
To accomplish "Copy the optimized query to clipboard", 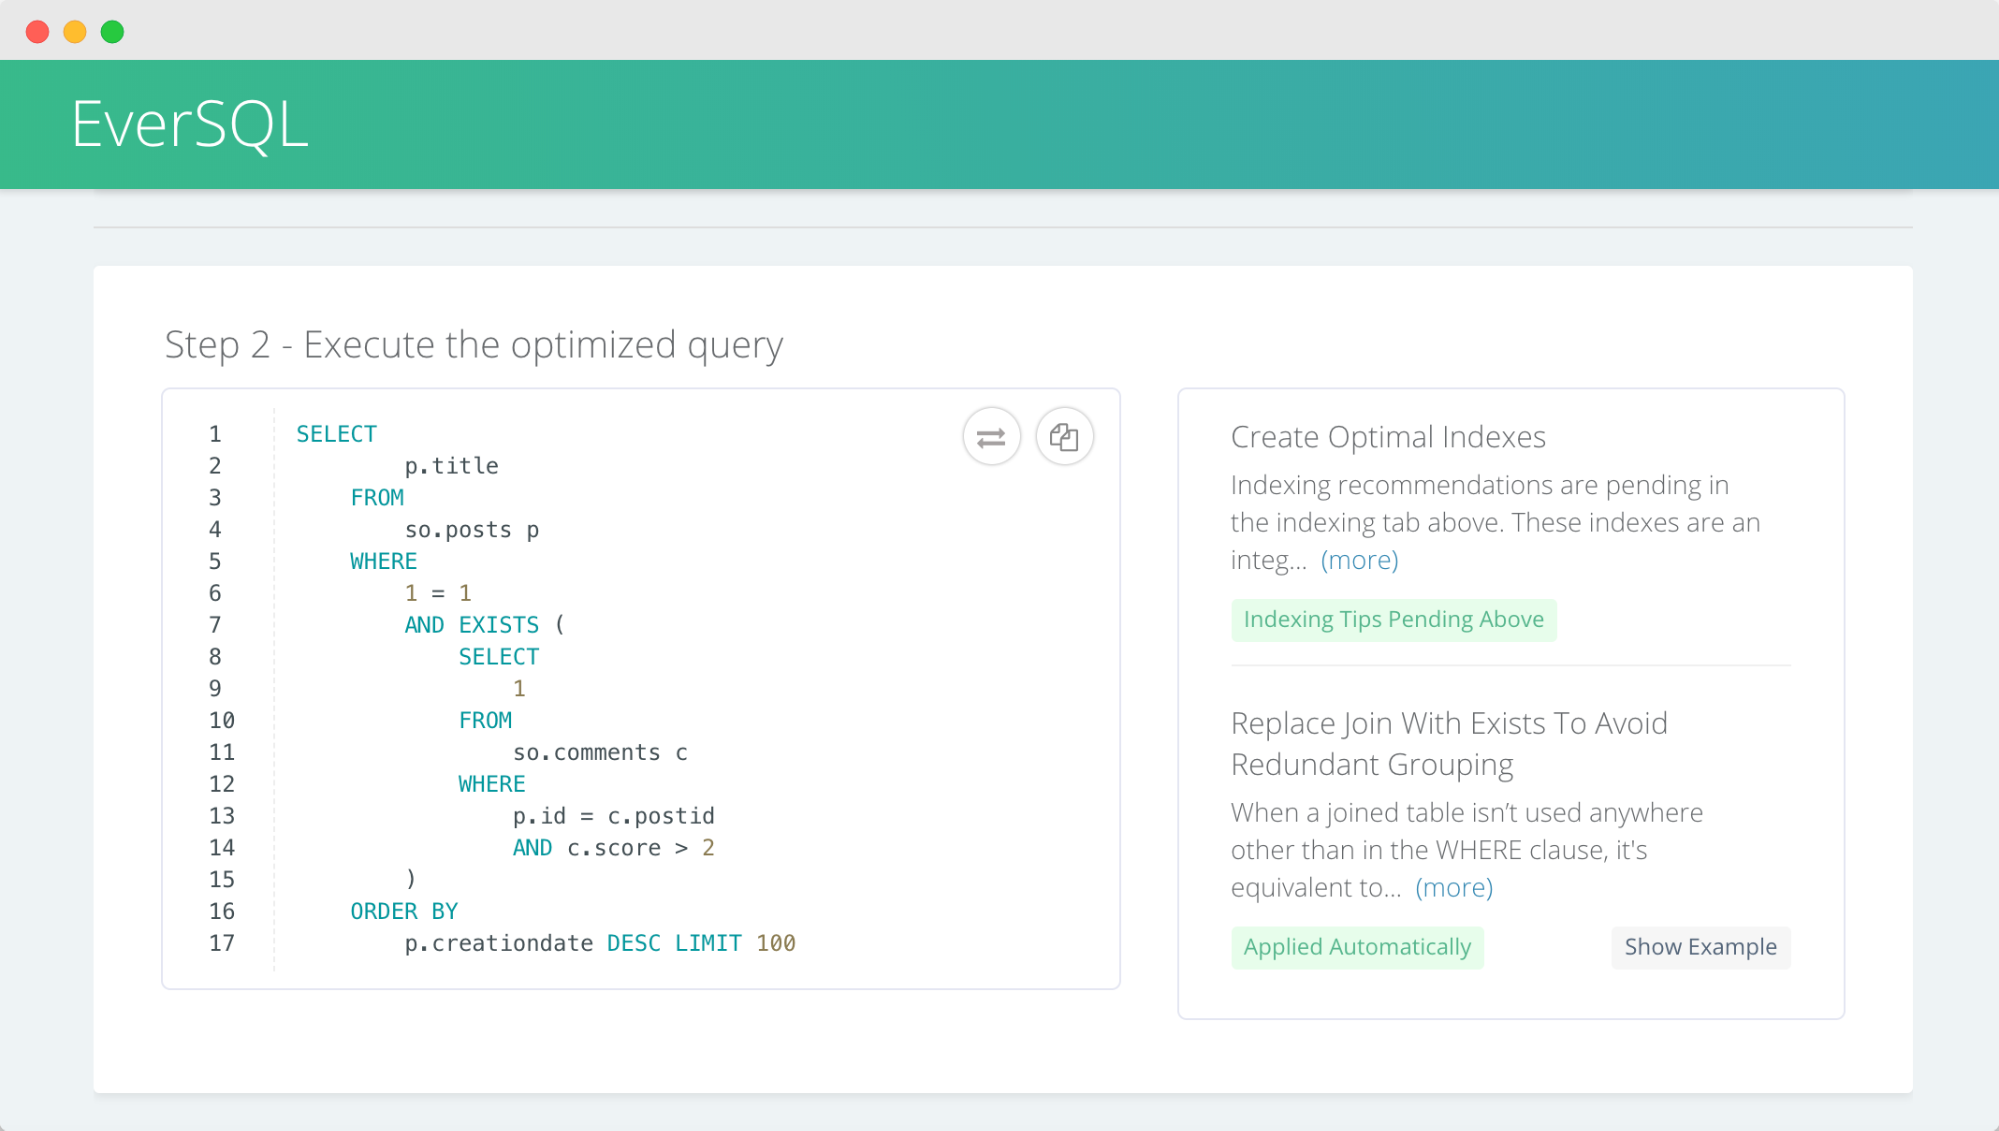I will [1064, 436].
